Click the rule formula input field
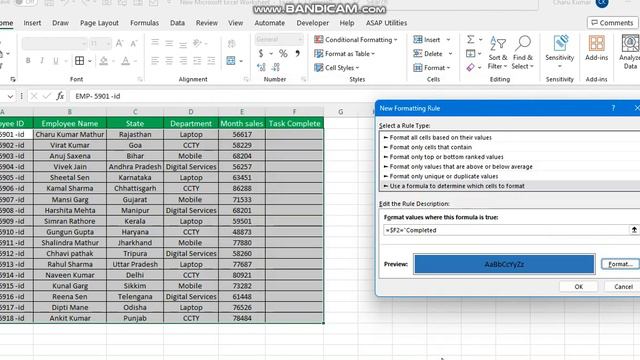Screen dimensions: 640x360 [506, 230]
